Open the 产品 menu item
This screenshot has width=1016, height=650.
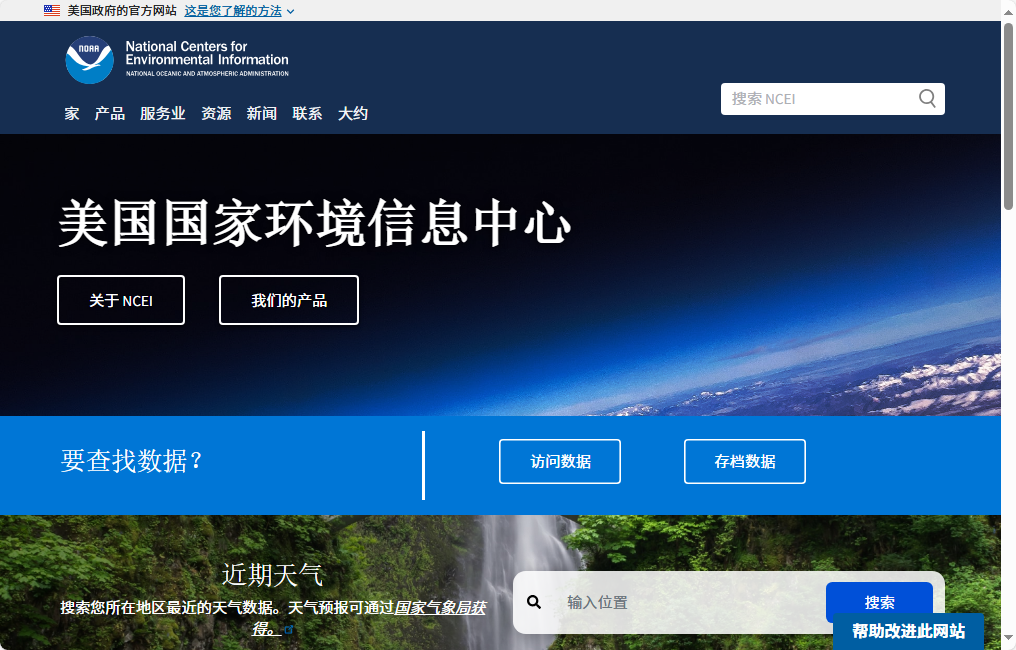click(x=110, y=113)
